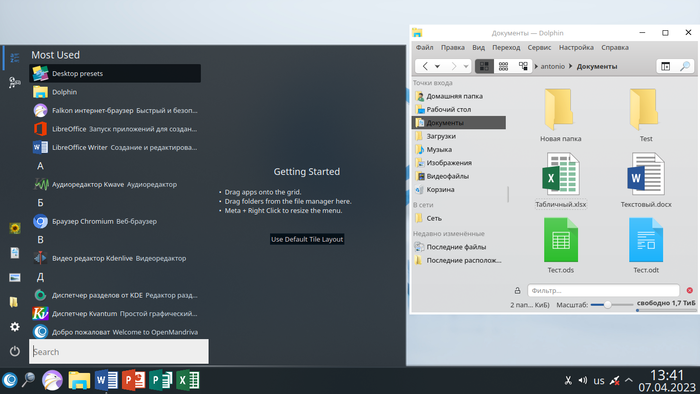Toggle the us keyboard layout indicator
The image size is (700, 394).
pos(599,381)
